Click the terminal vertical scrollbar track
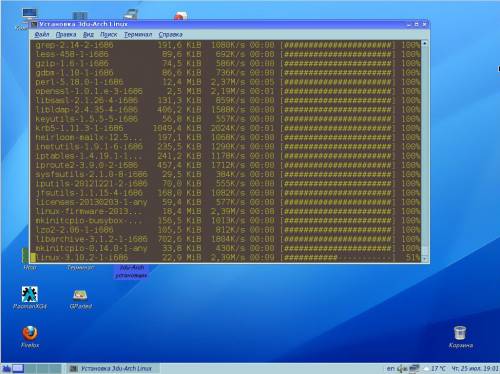Screen dimensions: 500x374 425,151
